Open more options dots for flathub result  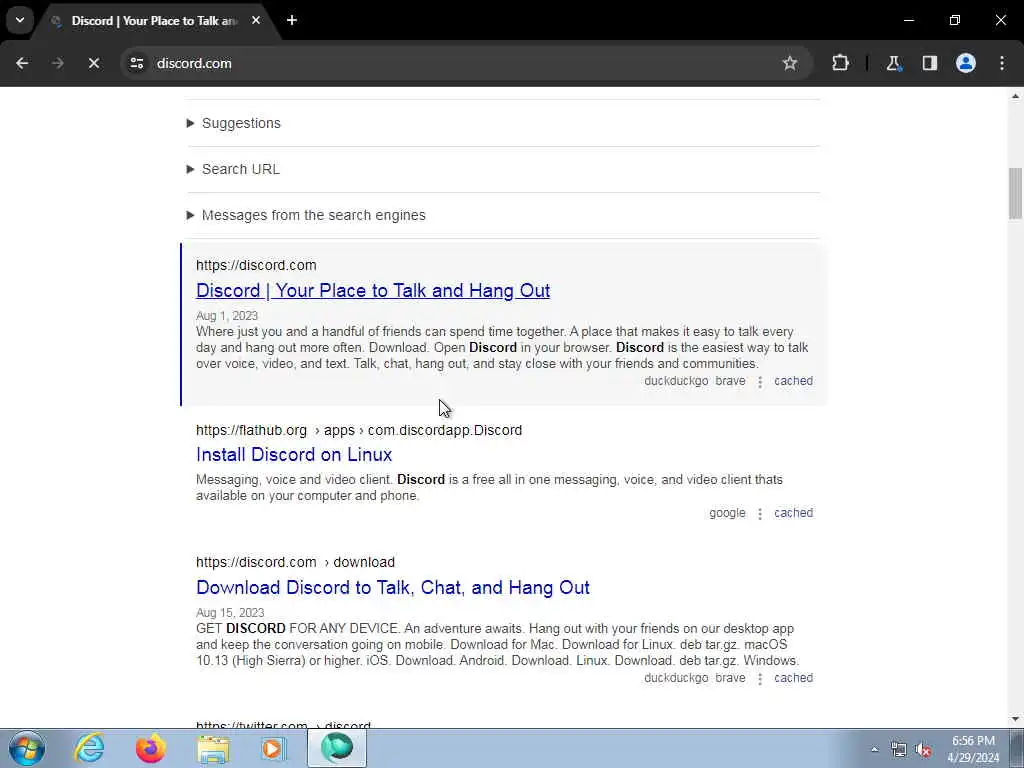click(x=760, y=514)
